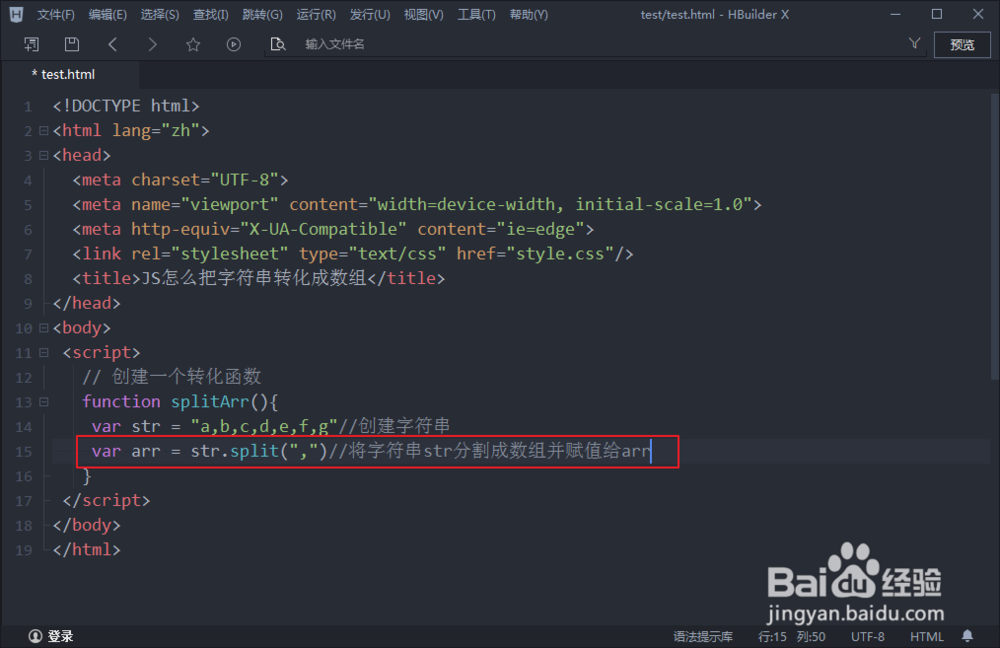Open the 跳转(G) menu

[262, 14]
